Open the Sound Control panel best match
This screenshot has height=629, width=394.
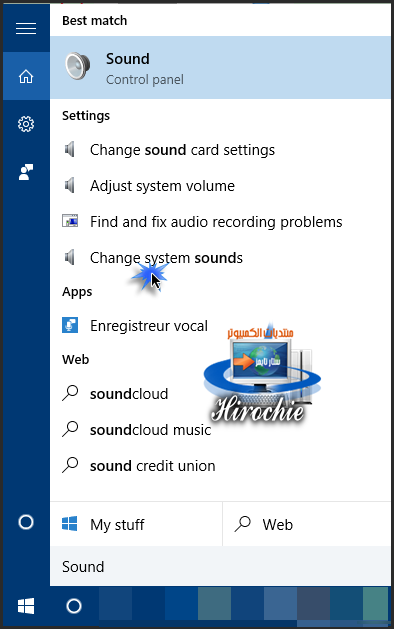click(220, 68)
